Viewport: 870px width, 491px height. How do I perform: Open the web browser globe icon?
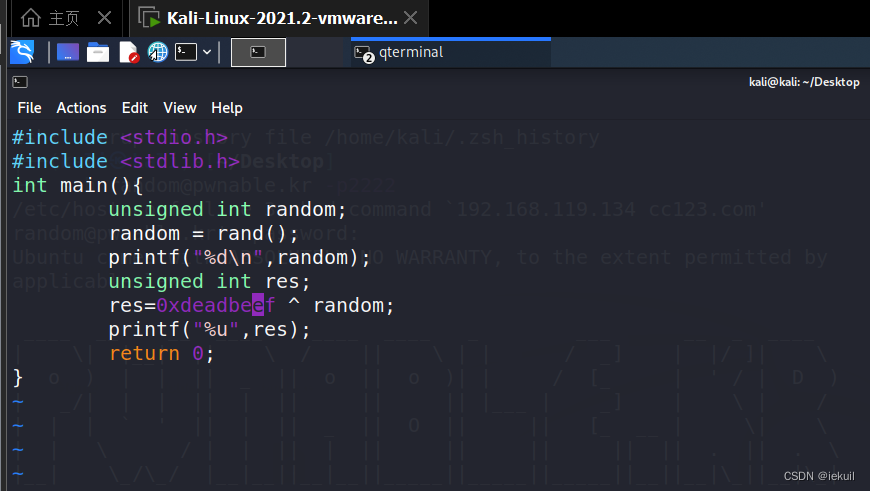[158, 52]
